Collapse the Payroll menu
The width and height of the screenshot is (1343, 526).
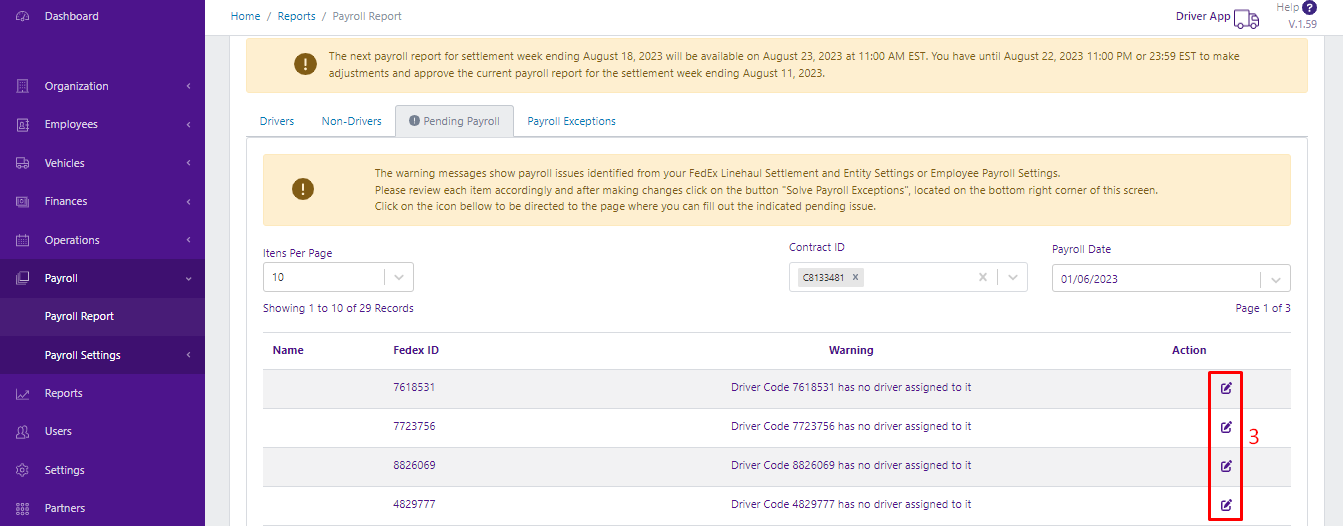pyautogui.click(x=189, y=278)
